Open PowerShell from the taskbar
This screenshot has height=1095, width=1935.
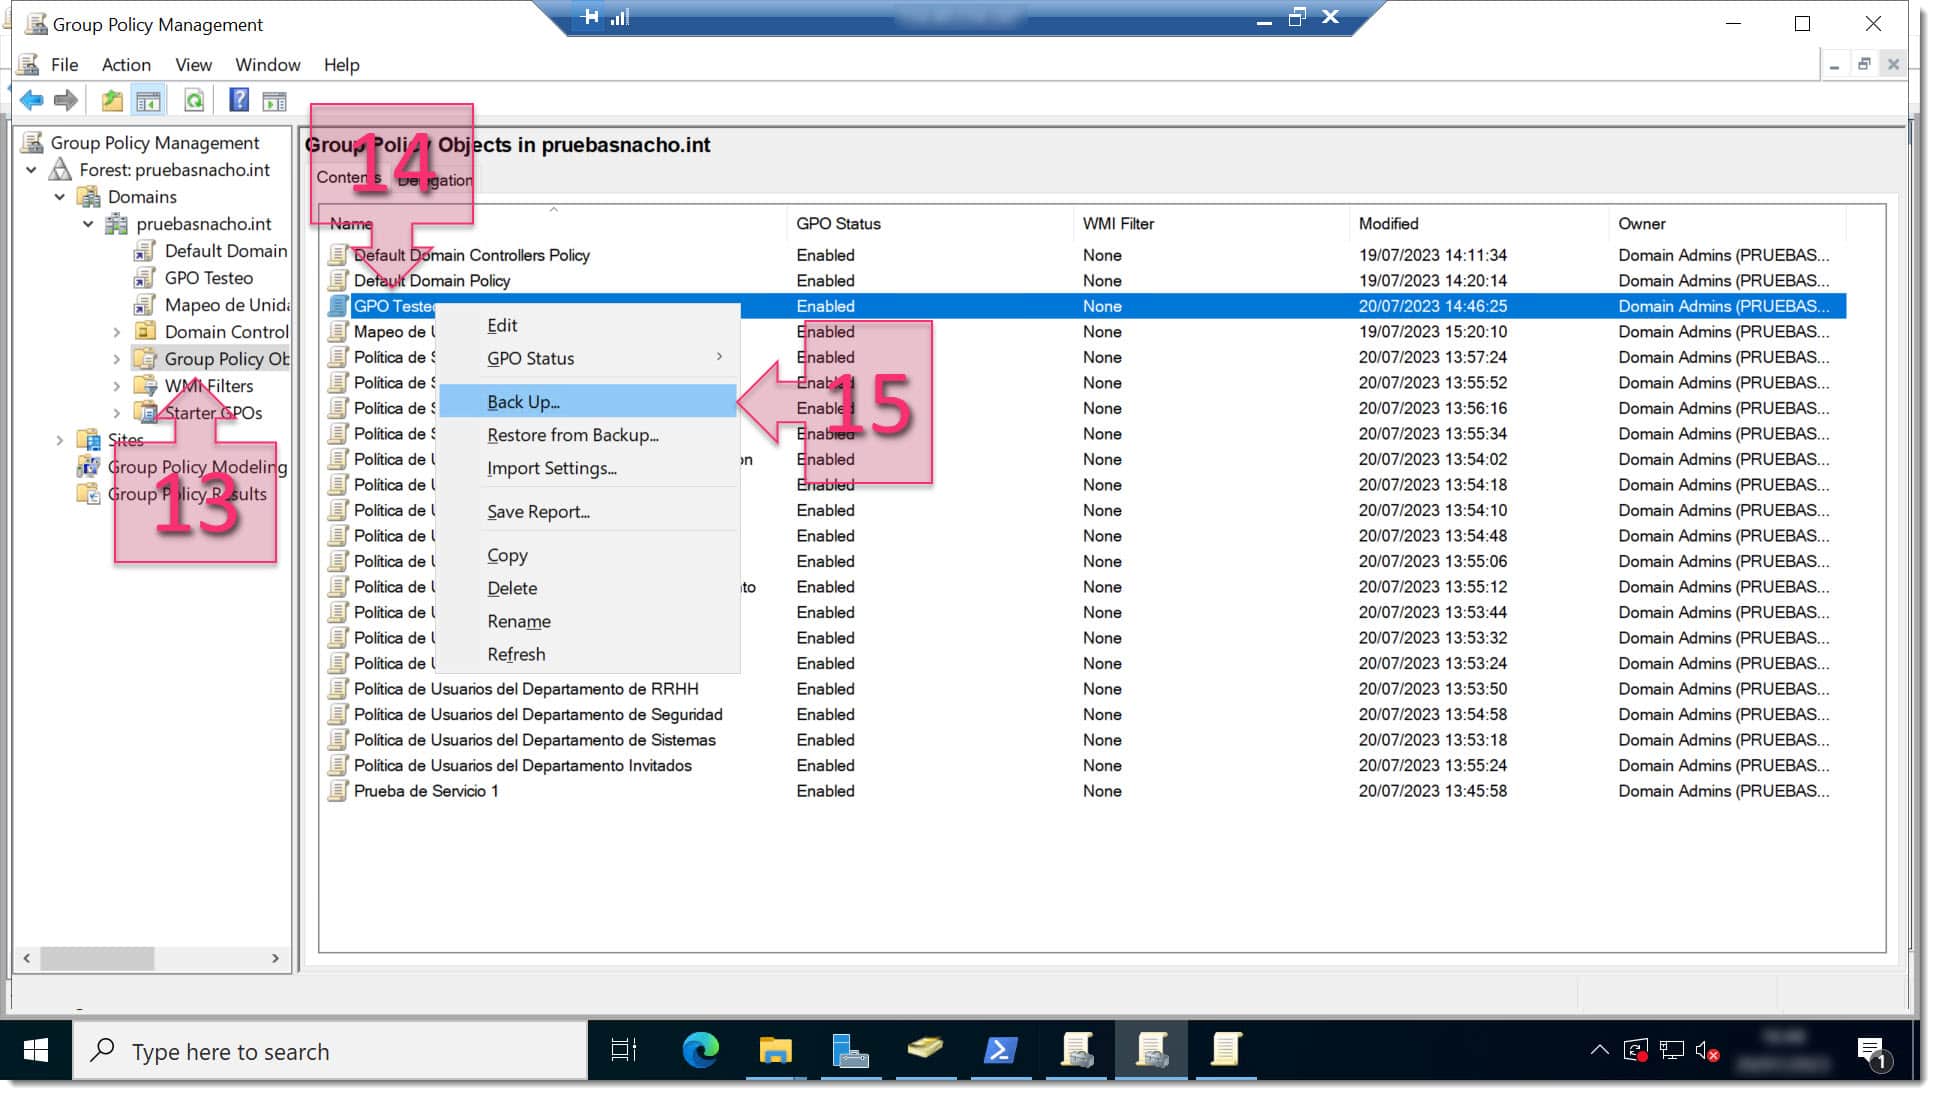tap(1000, 1050)
